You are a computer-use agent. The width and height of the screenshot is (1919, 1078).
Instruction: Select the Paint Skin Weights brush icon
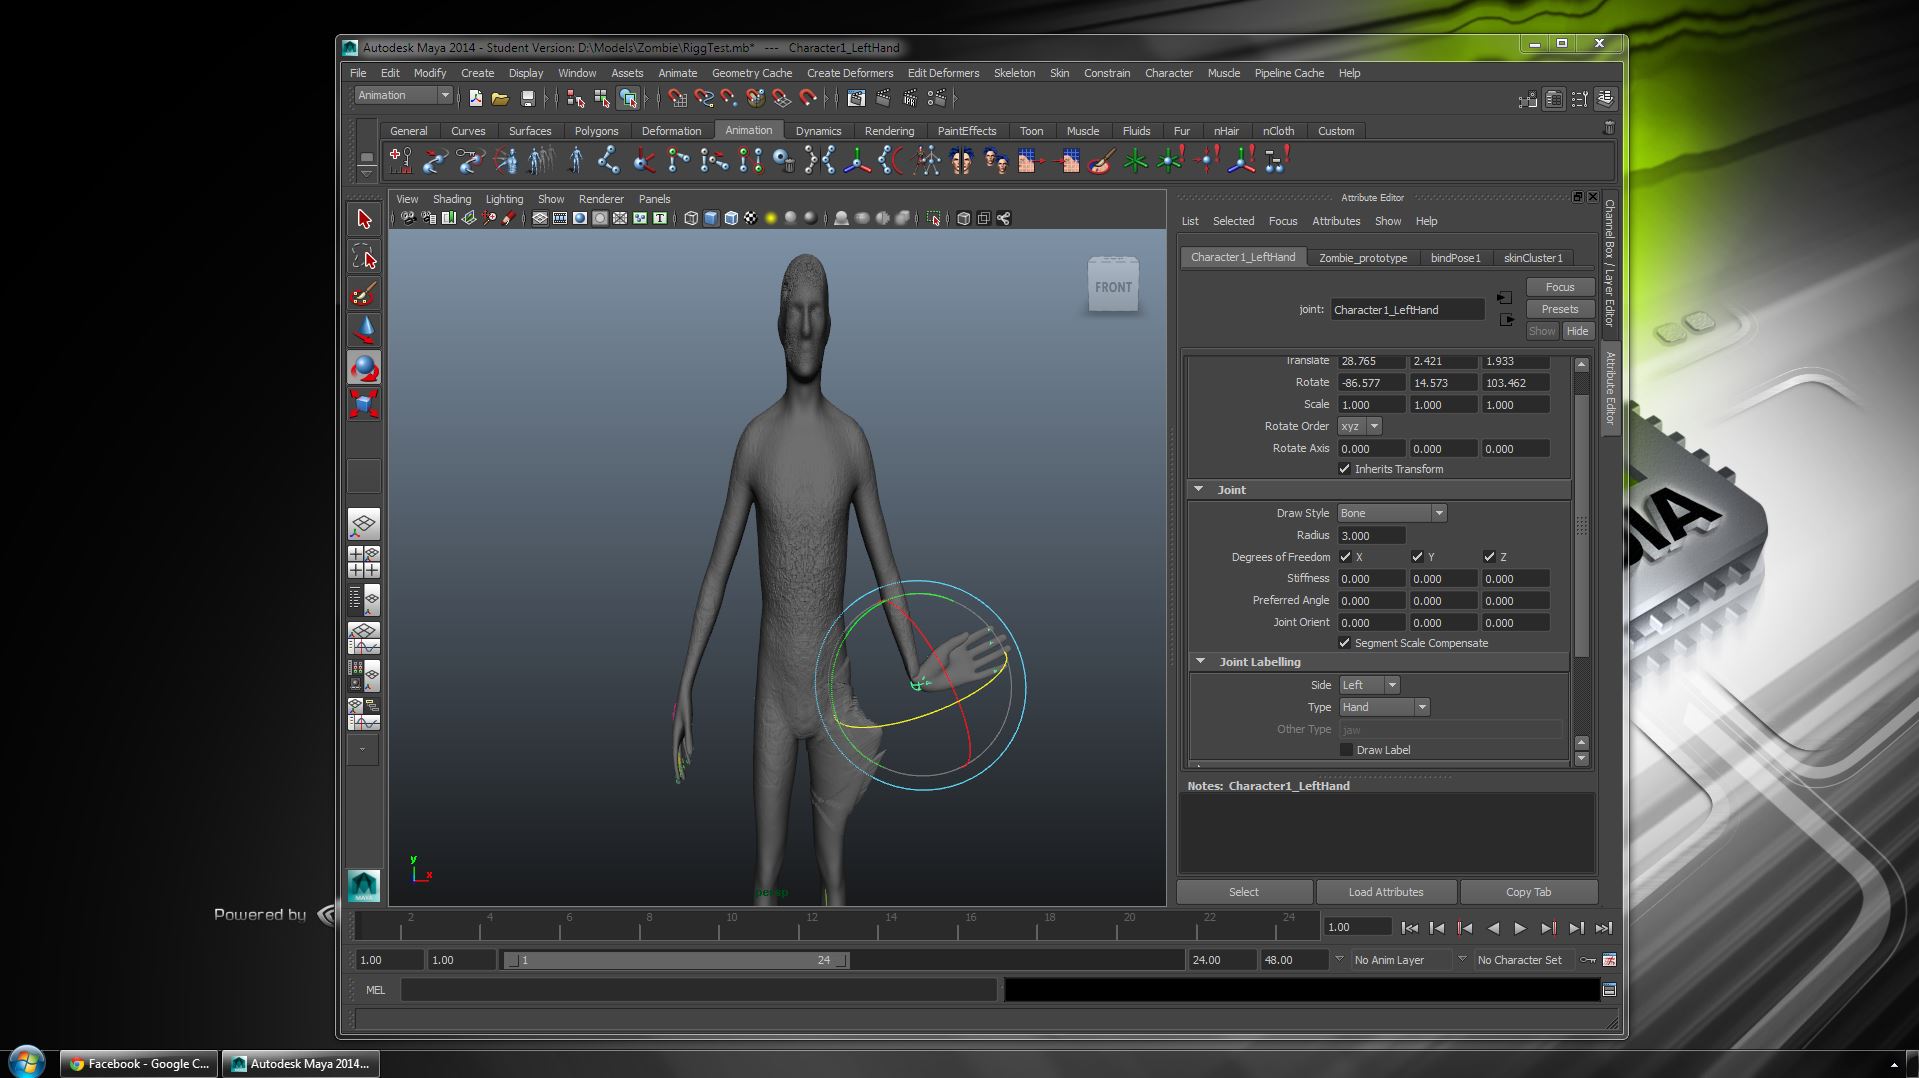pyautogui.click(x=1098, y=160)
